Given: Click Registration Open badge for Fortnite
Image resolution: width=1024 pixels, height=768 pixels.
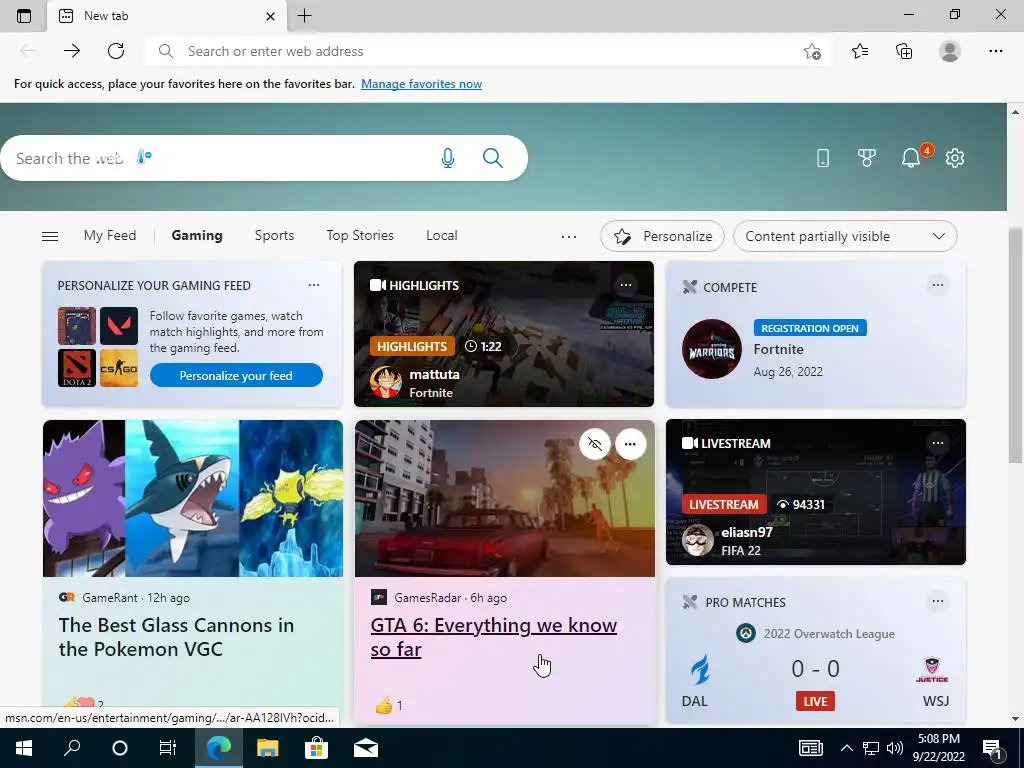Looking at the screenshot, I should pos(810,328).
